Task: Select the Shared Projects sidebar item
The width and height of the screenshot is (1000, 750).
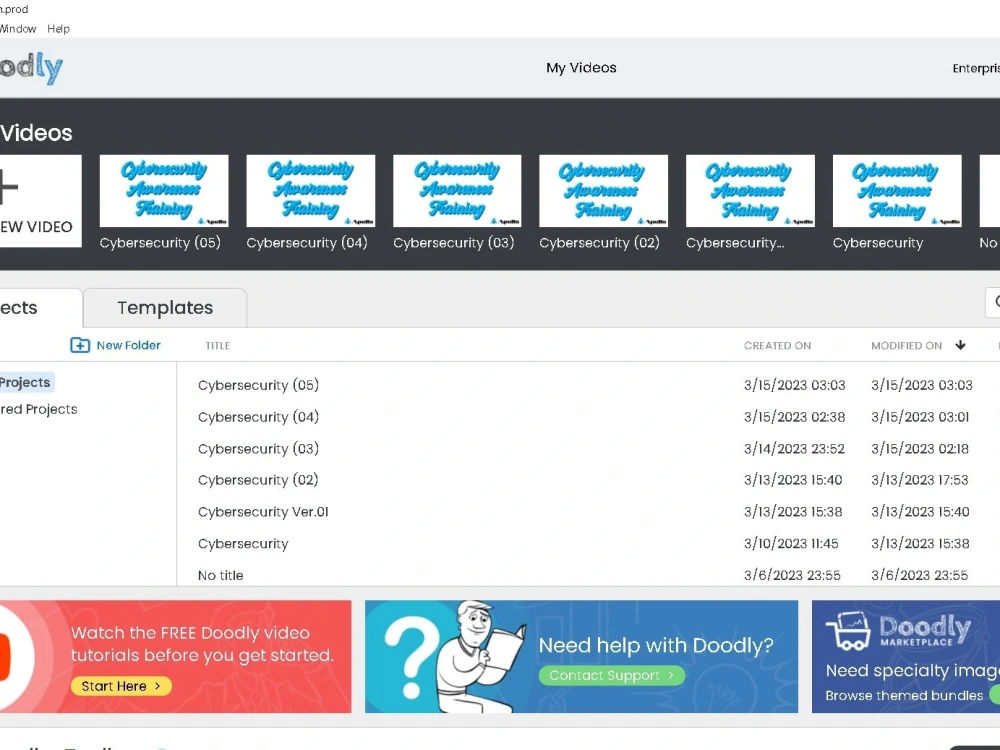Action: (x=38, y=409)
